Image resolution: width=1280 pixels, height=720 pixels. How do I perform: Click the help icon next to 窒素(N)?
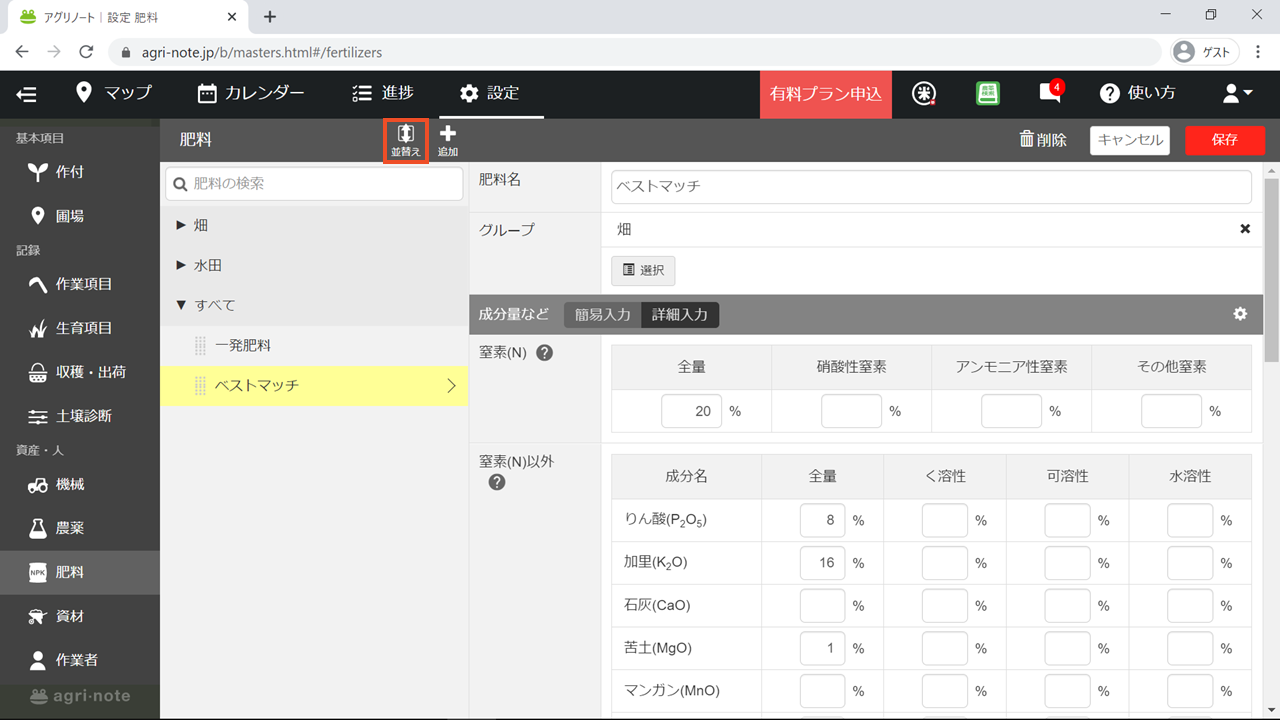click(x=545, y=353)
